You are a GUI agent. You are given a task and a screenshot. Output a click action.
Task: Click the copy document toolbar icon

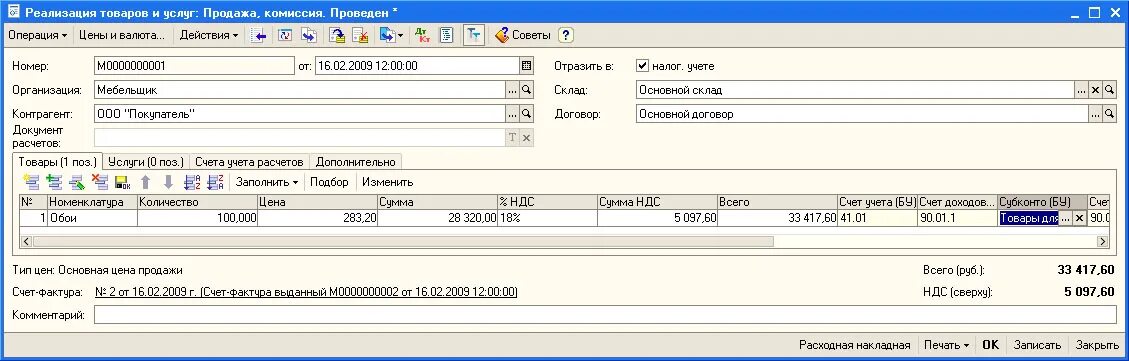click(x=308, y=35)
